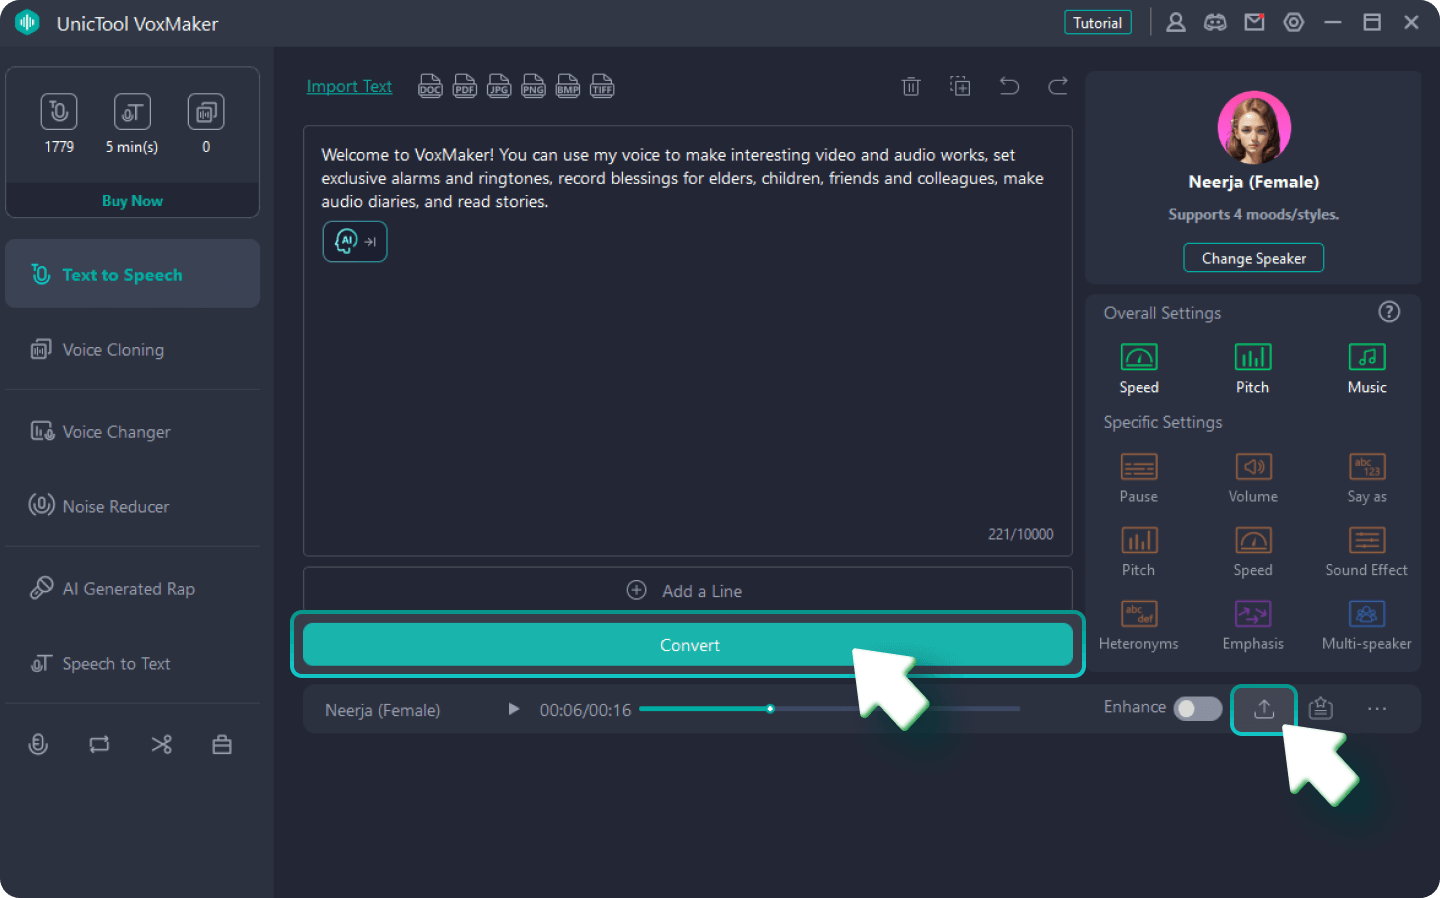Click the loop convert icon in sidebar bottom
The width and height of the screenshot is (1440, 898).
99,744
